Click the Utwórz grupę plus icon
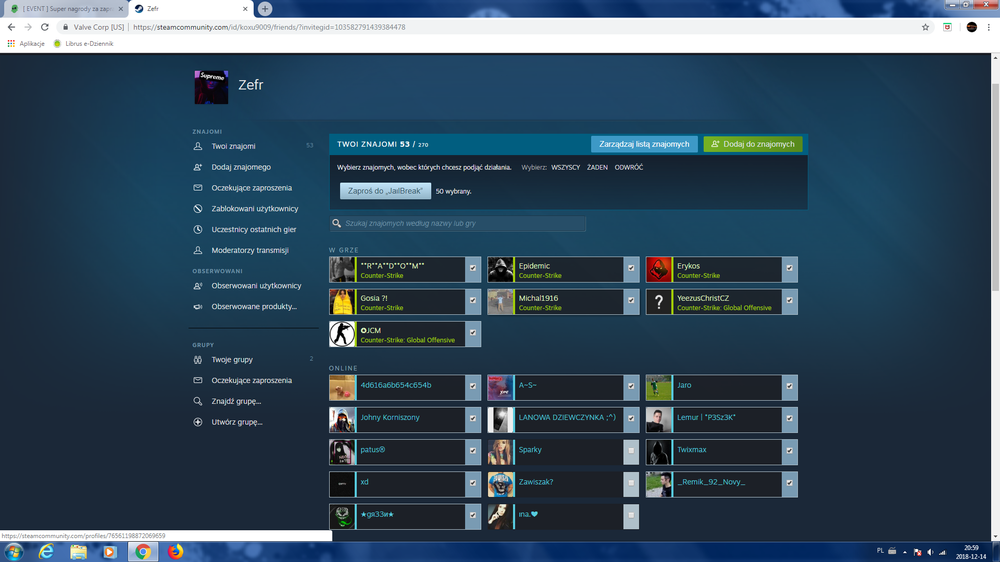Viewport: 1000px width, 562px height. click(x=198, y=422)
